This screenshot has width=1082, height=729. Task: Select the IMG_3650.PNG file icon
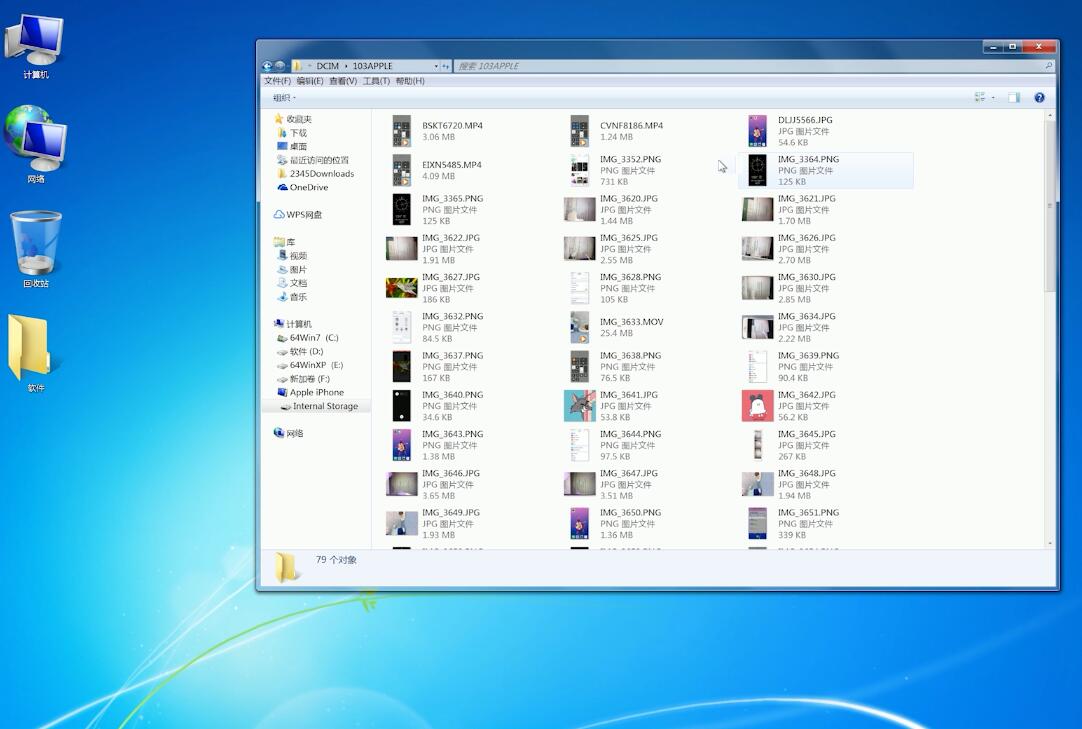(580, 524)
